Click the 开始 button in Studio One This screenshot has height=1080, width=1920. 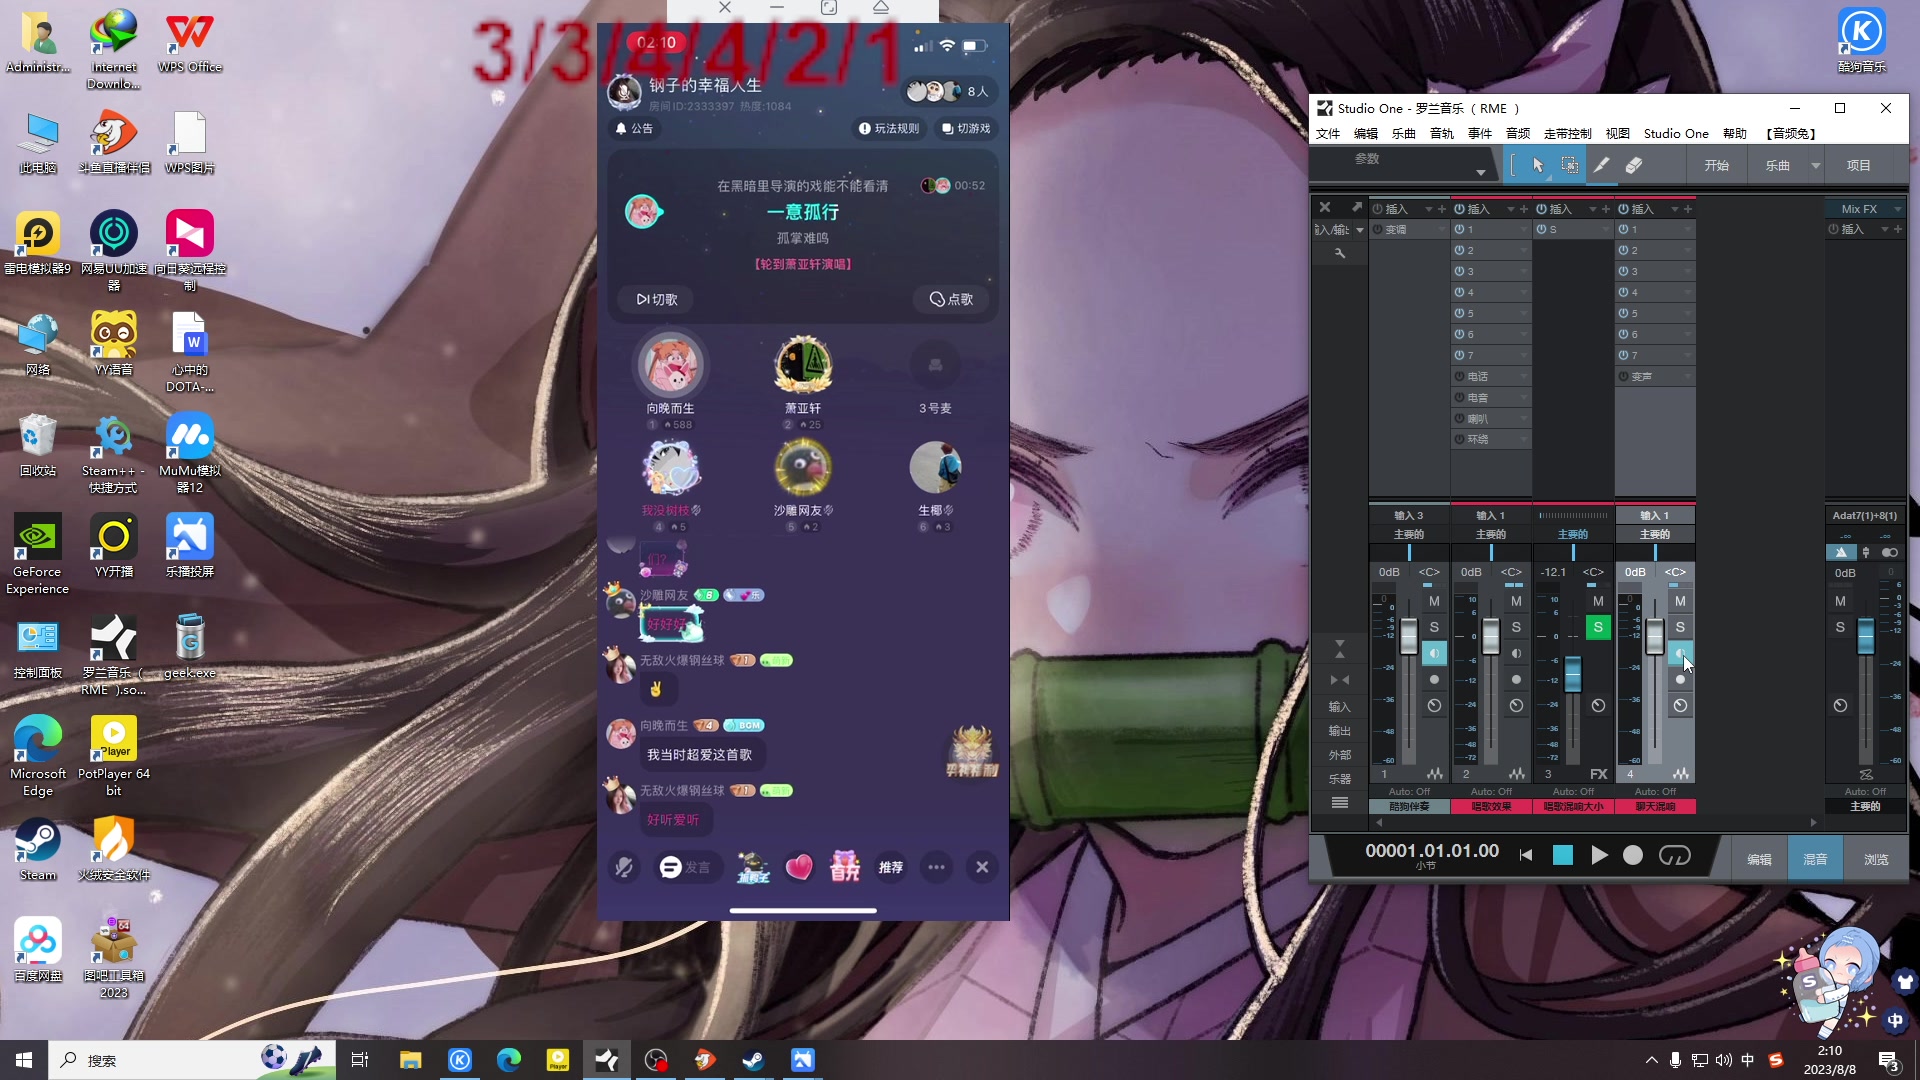(1717, 165)
